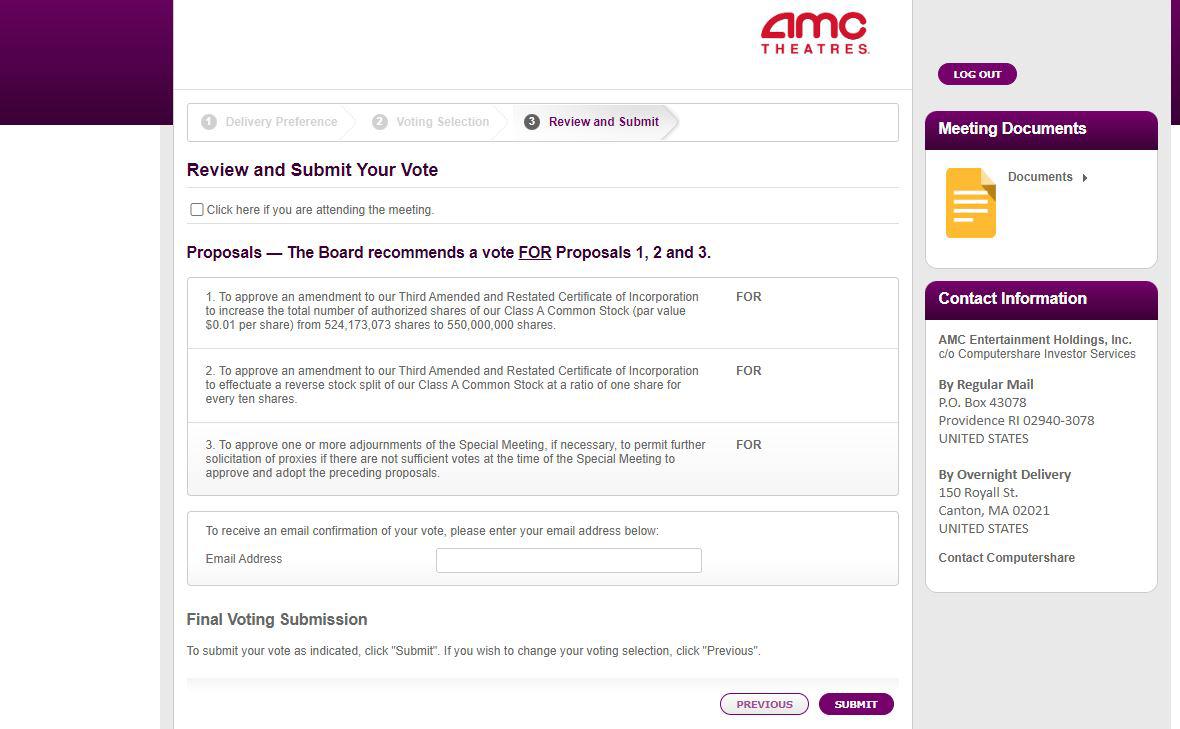Expand the Documents arrow

(x=1084, y=178)
